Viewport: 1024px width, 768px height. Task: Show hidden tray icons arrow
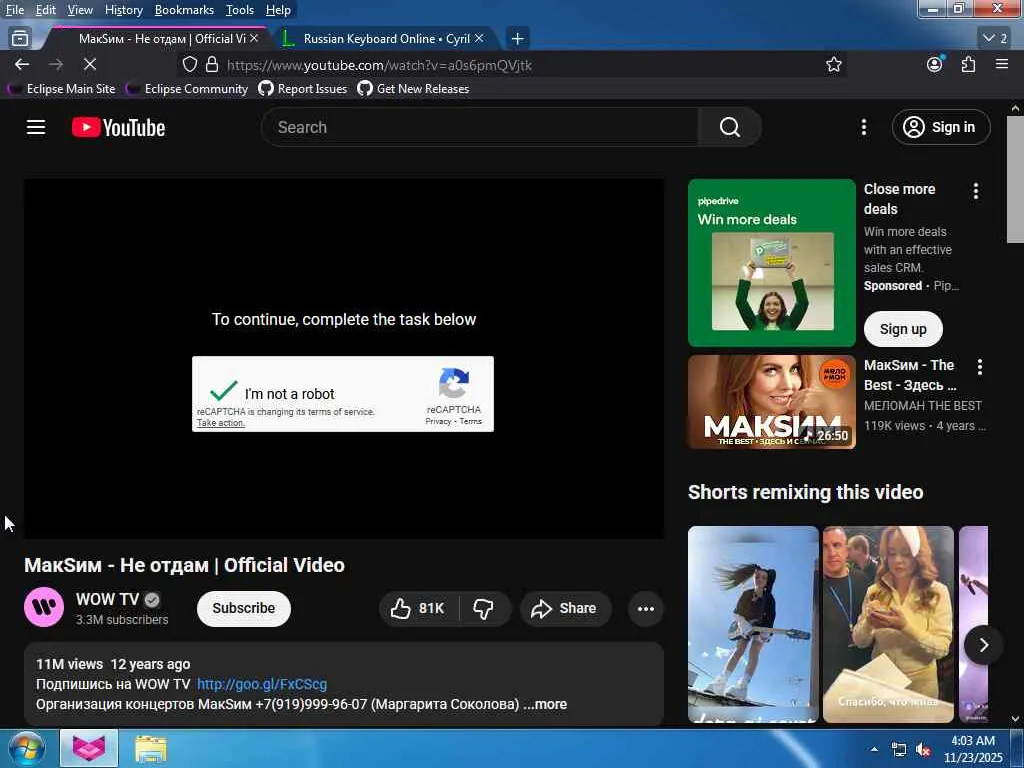point(874,749)
